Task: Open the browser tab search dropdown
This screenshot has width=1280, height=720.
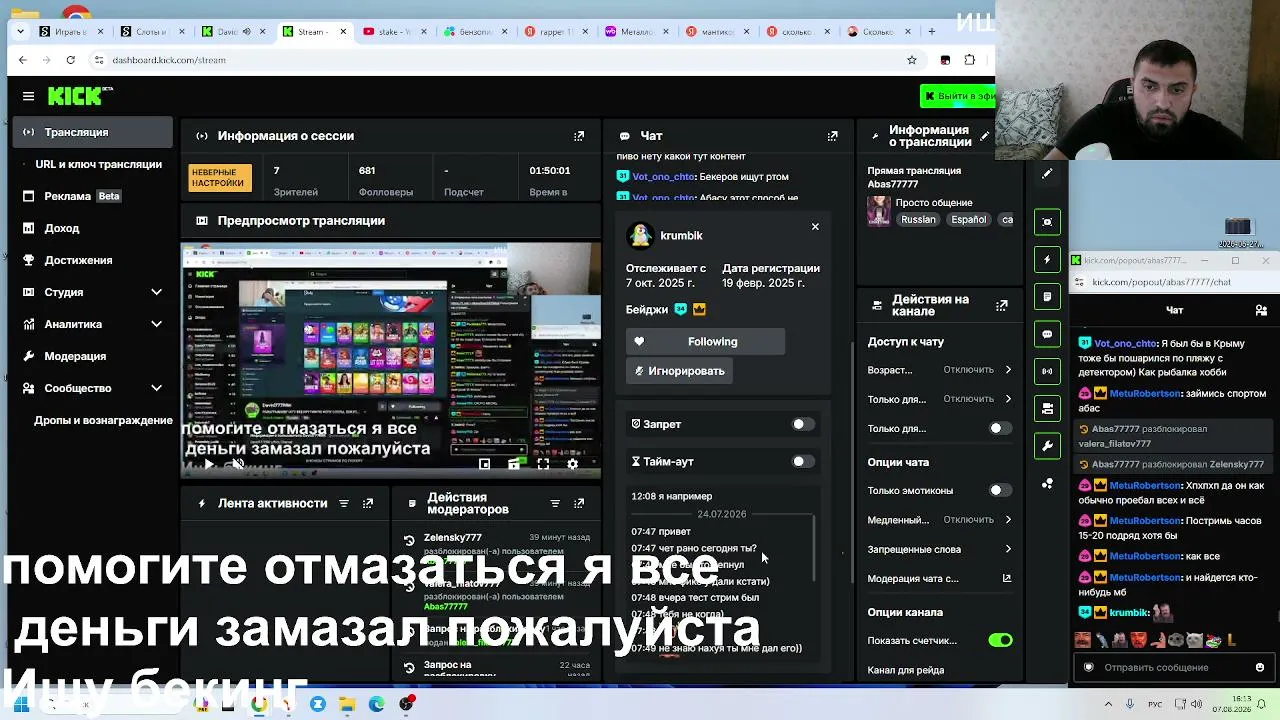Action: pyautogui.click(x=19, y=31)
